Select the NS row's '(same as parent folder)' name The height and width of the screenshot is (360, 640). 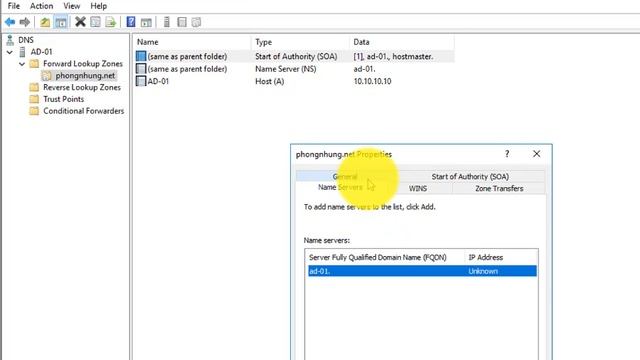(x=187, y=69)
